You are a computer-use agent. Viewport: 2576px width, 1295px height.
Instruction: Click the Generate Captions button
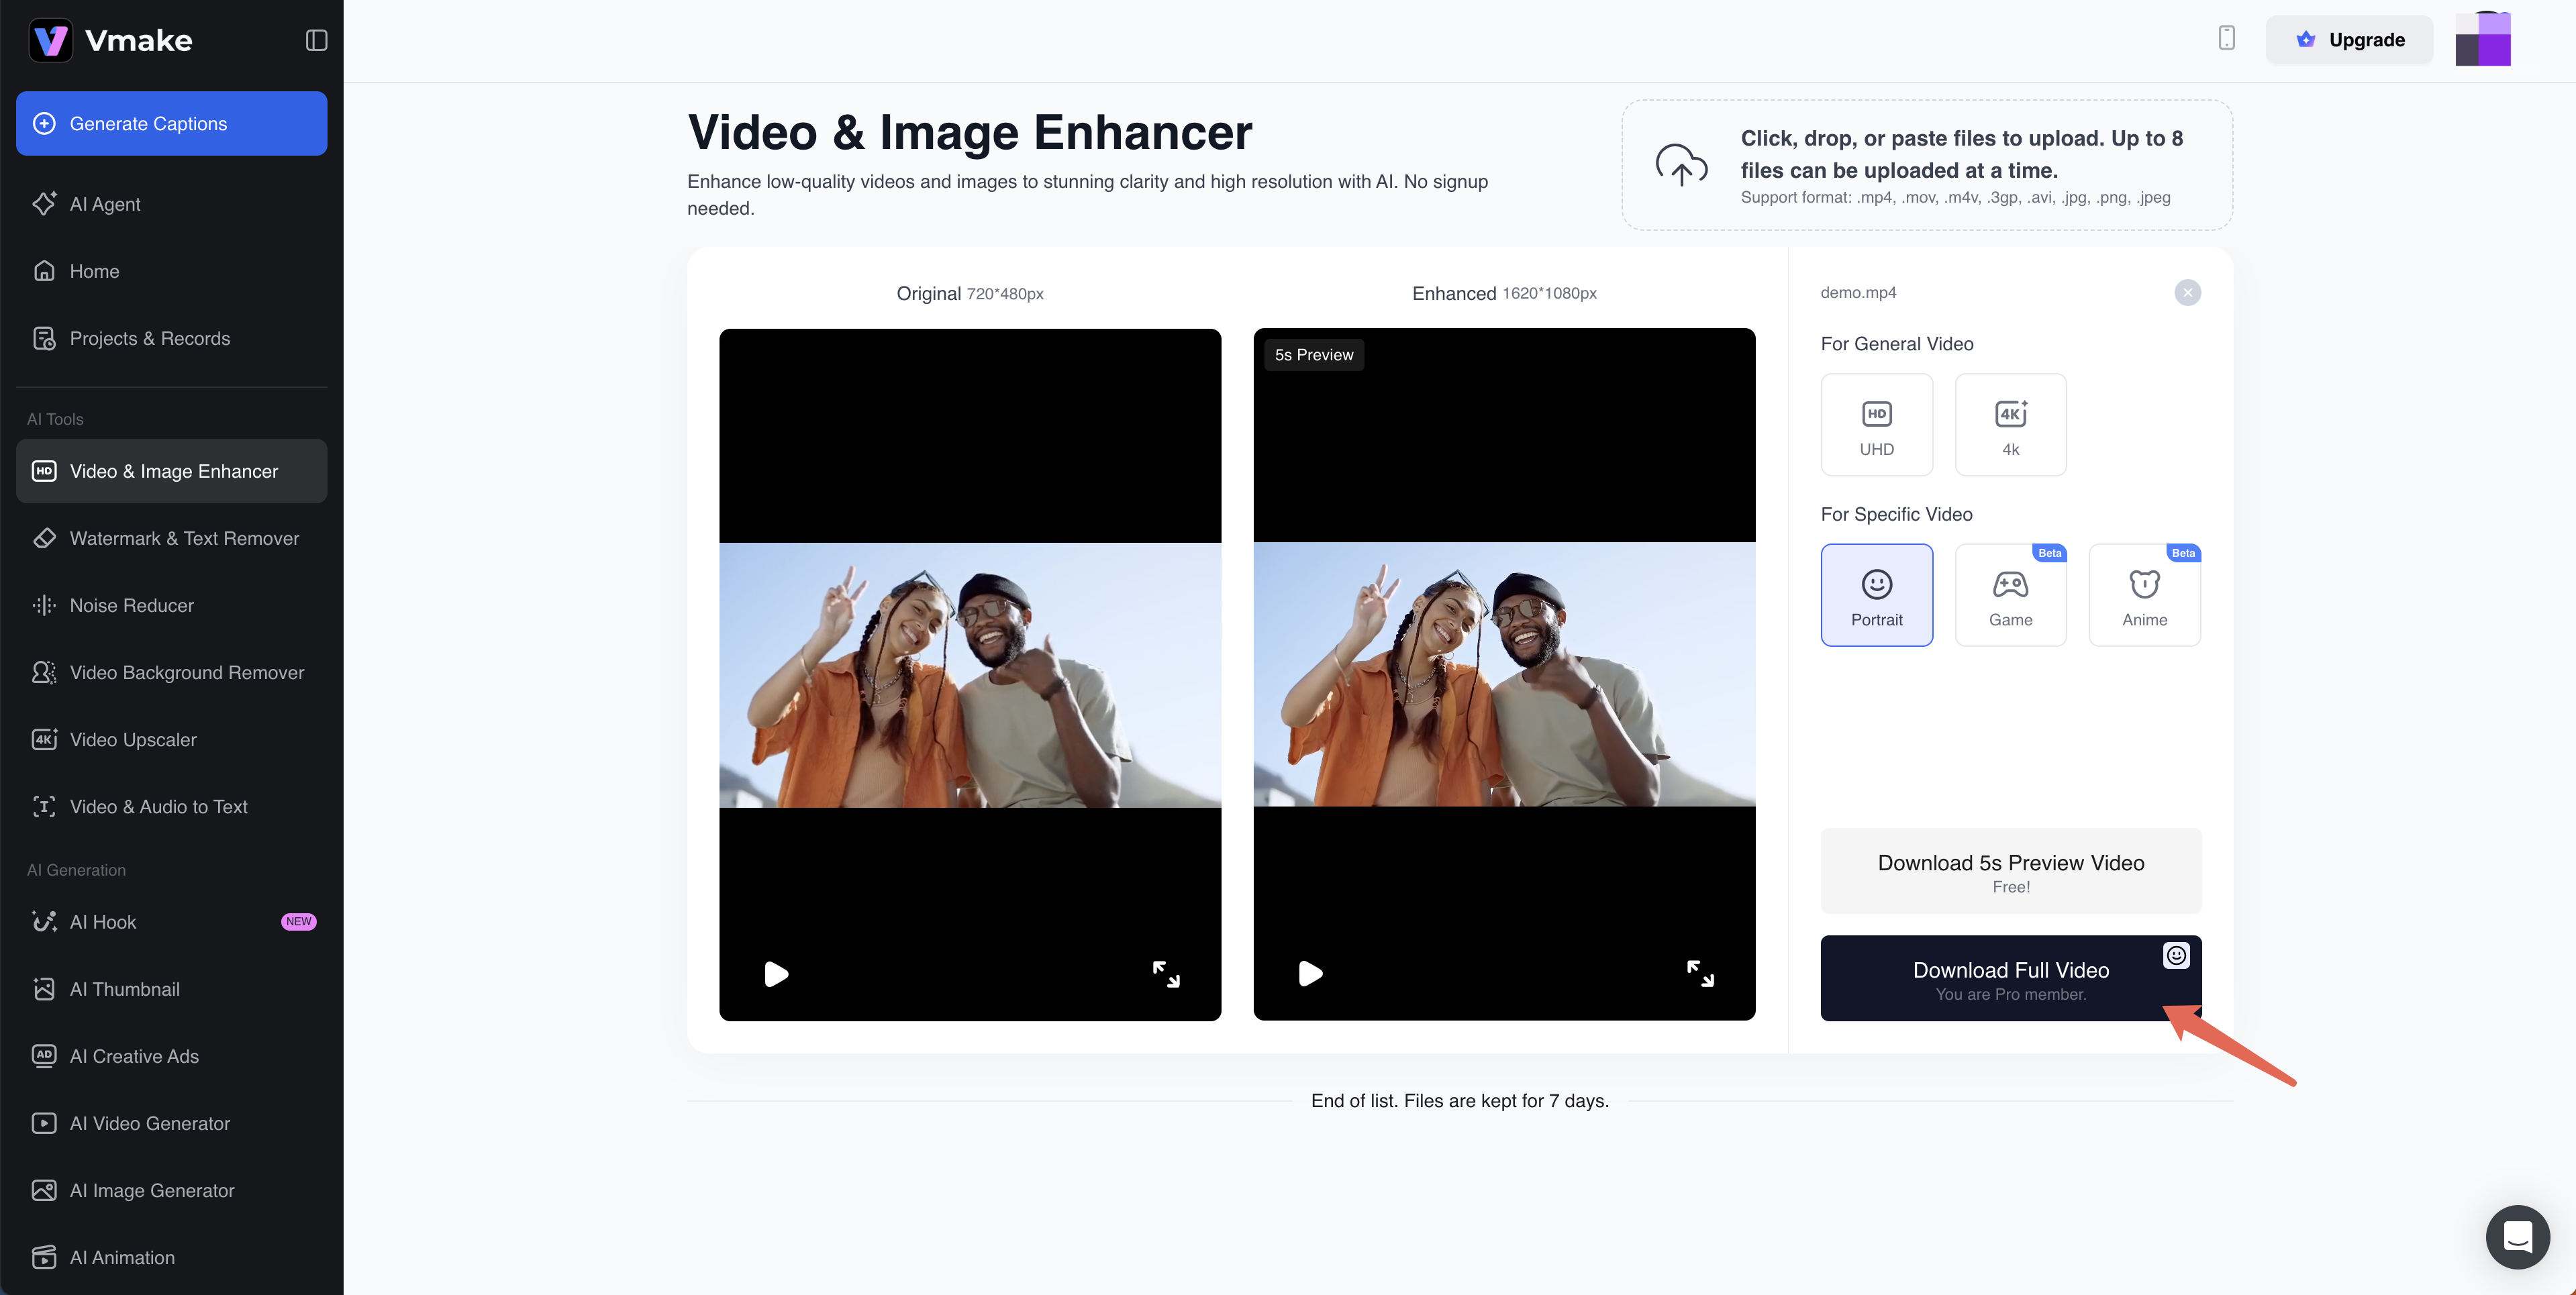172,124
